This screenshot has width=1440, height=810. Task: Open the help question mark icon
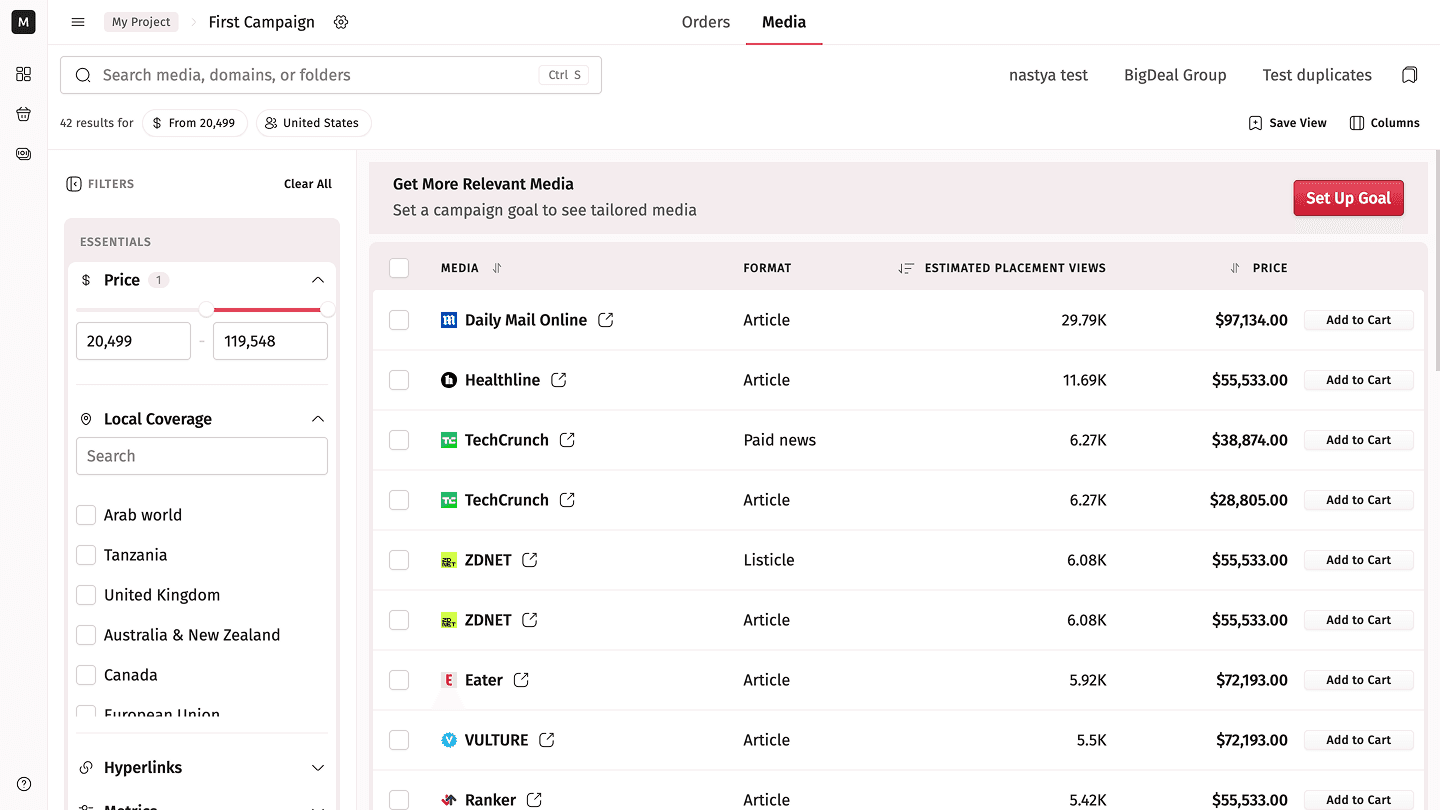[x=24, y=784]
